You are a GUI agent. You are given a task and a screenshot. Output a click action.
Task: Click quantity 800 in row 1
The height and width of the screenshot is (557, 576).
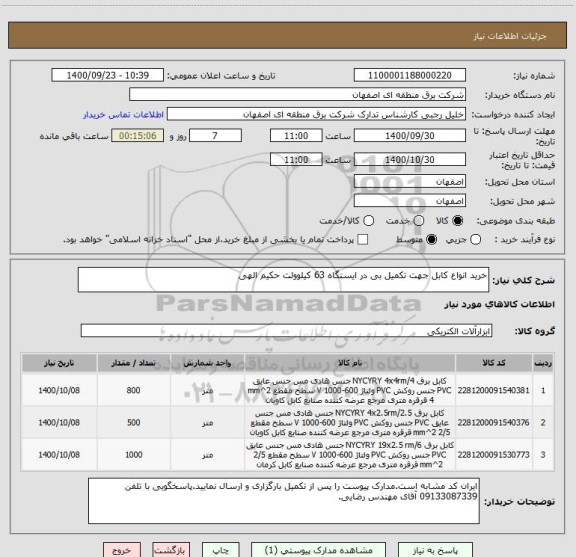tap(133, 390)
